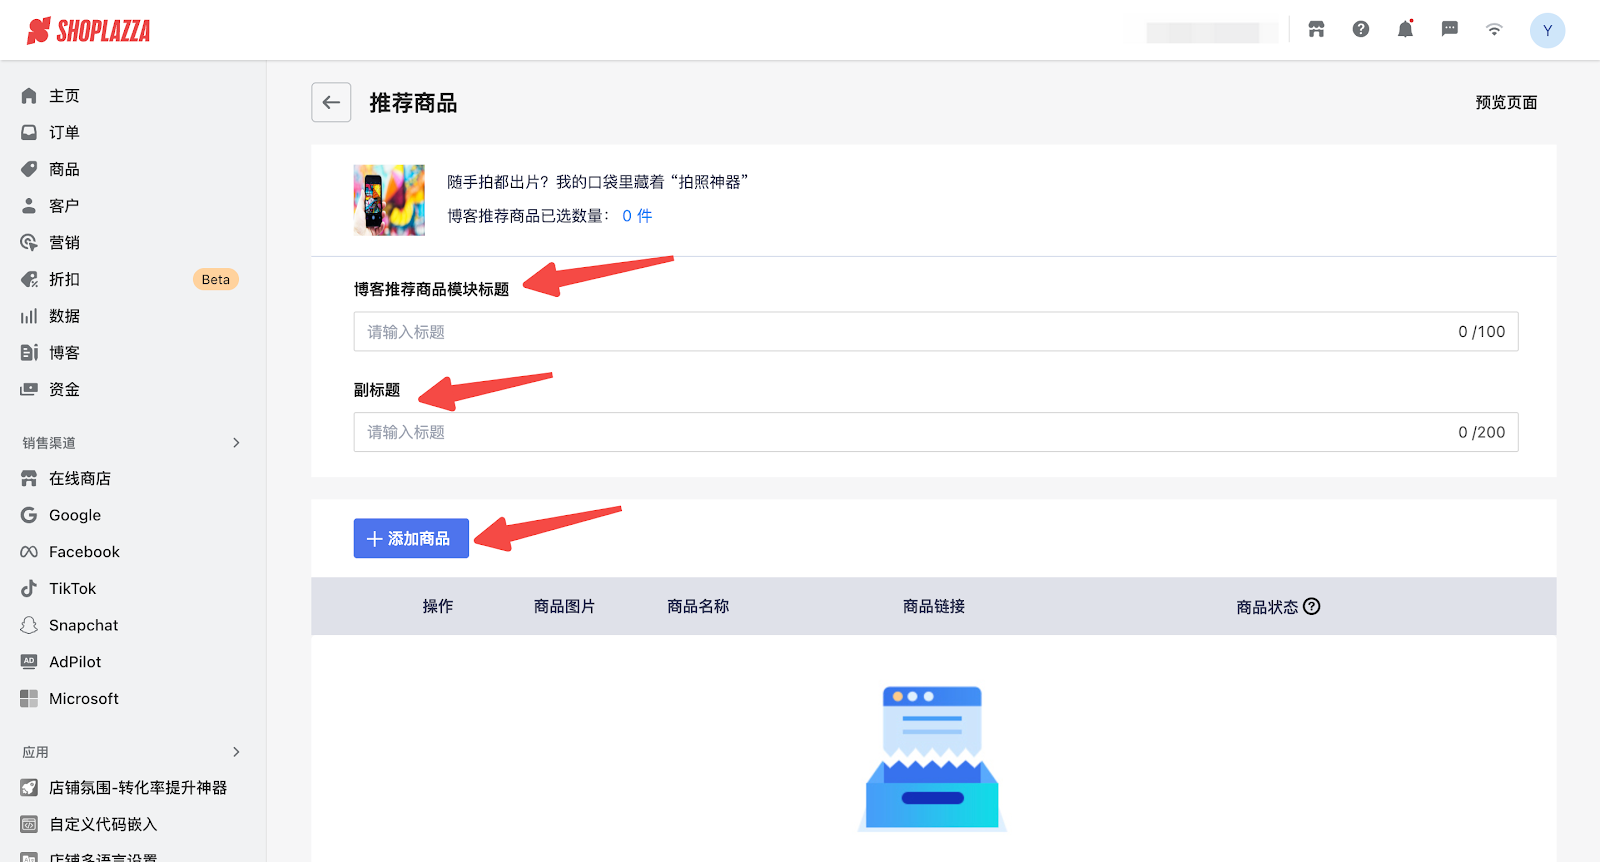1600x862 pixels.
Task: Click the help question mark icon in header
Action: tap(1361, 30)
